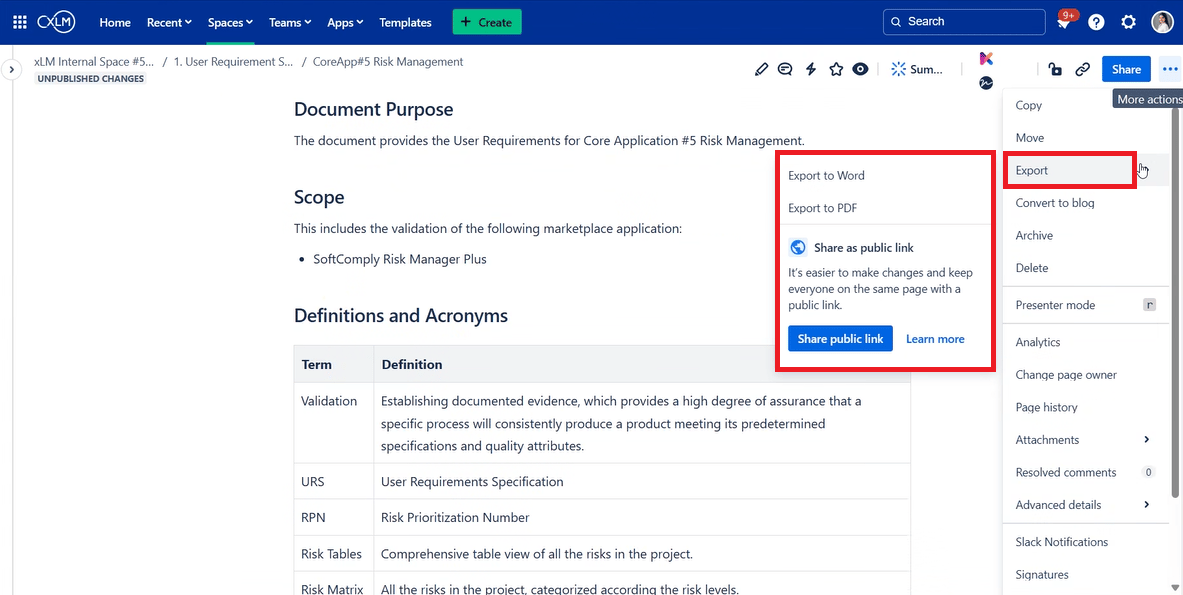Choose Convert to blog option
1183x595 pixels.
(x=1055, y=203)
